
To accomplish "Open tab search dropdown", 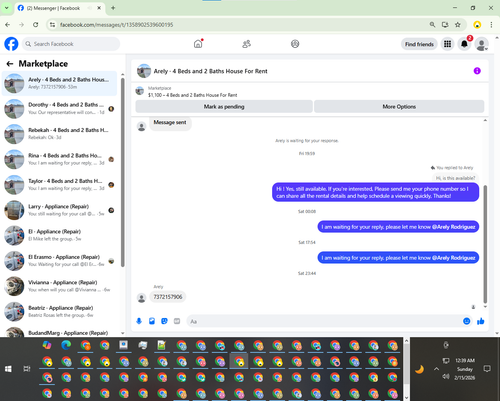I will point(6,8).
